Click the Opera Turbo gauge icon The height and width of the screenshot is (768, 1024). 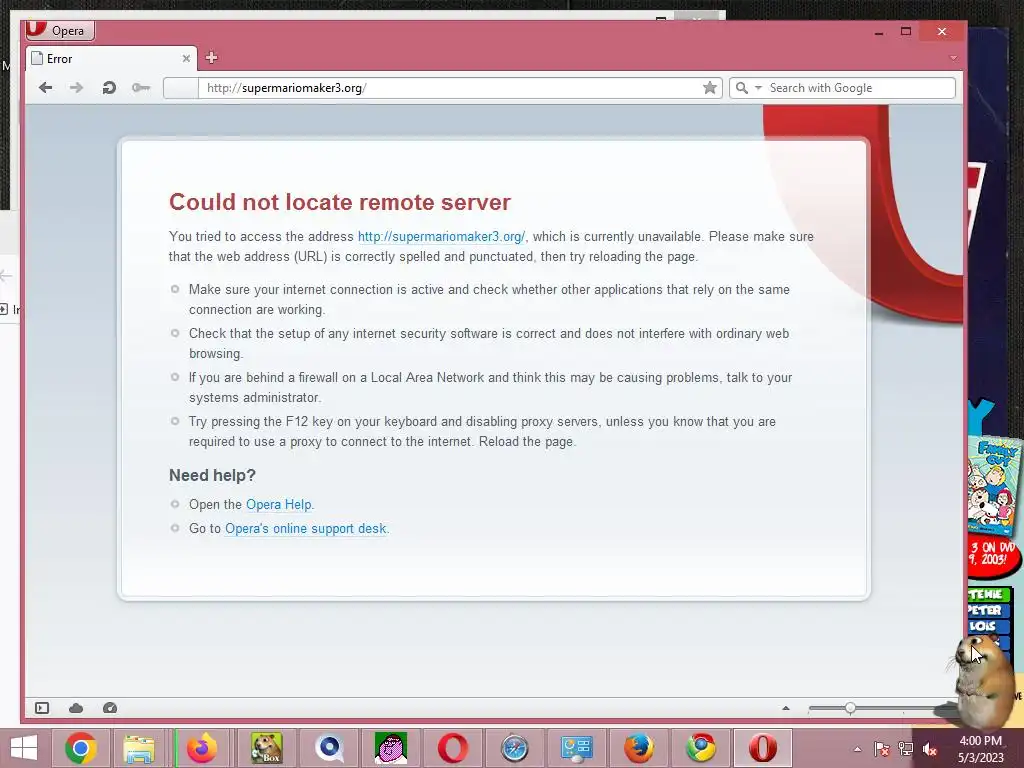(x=110, y=708)
